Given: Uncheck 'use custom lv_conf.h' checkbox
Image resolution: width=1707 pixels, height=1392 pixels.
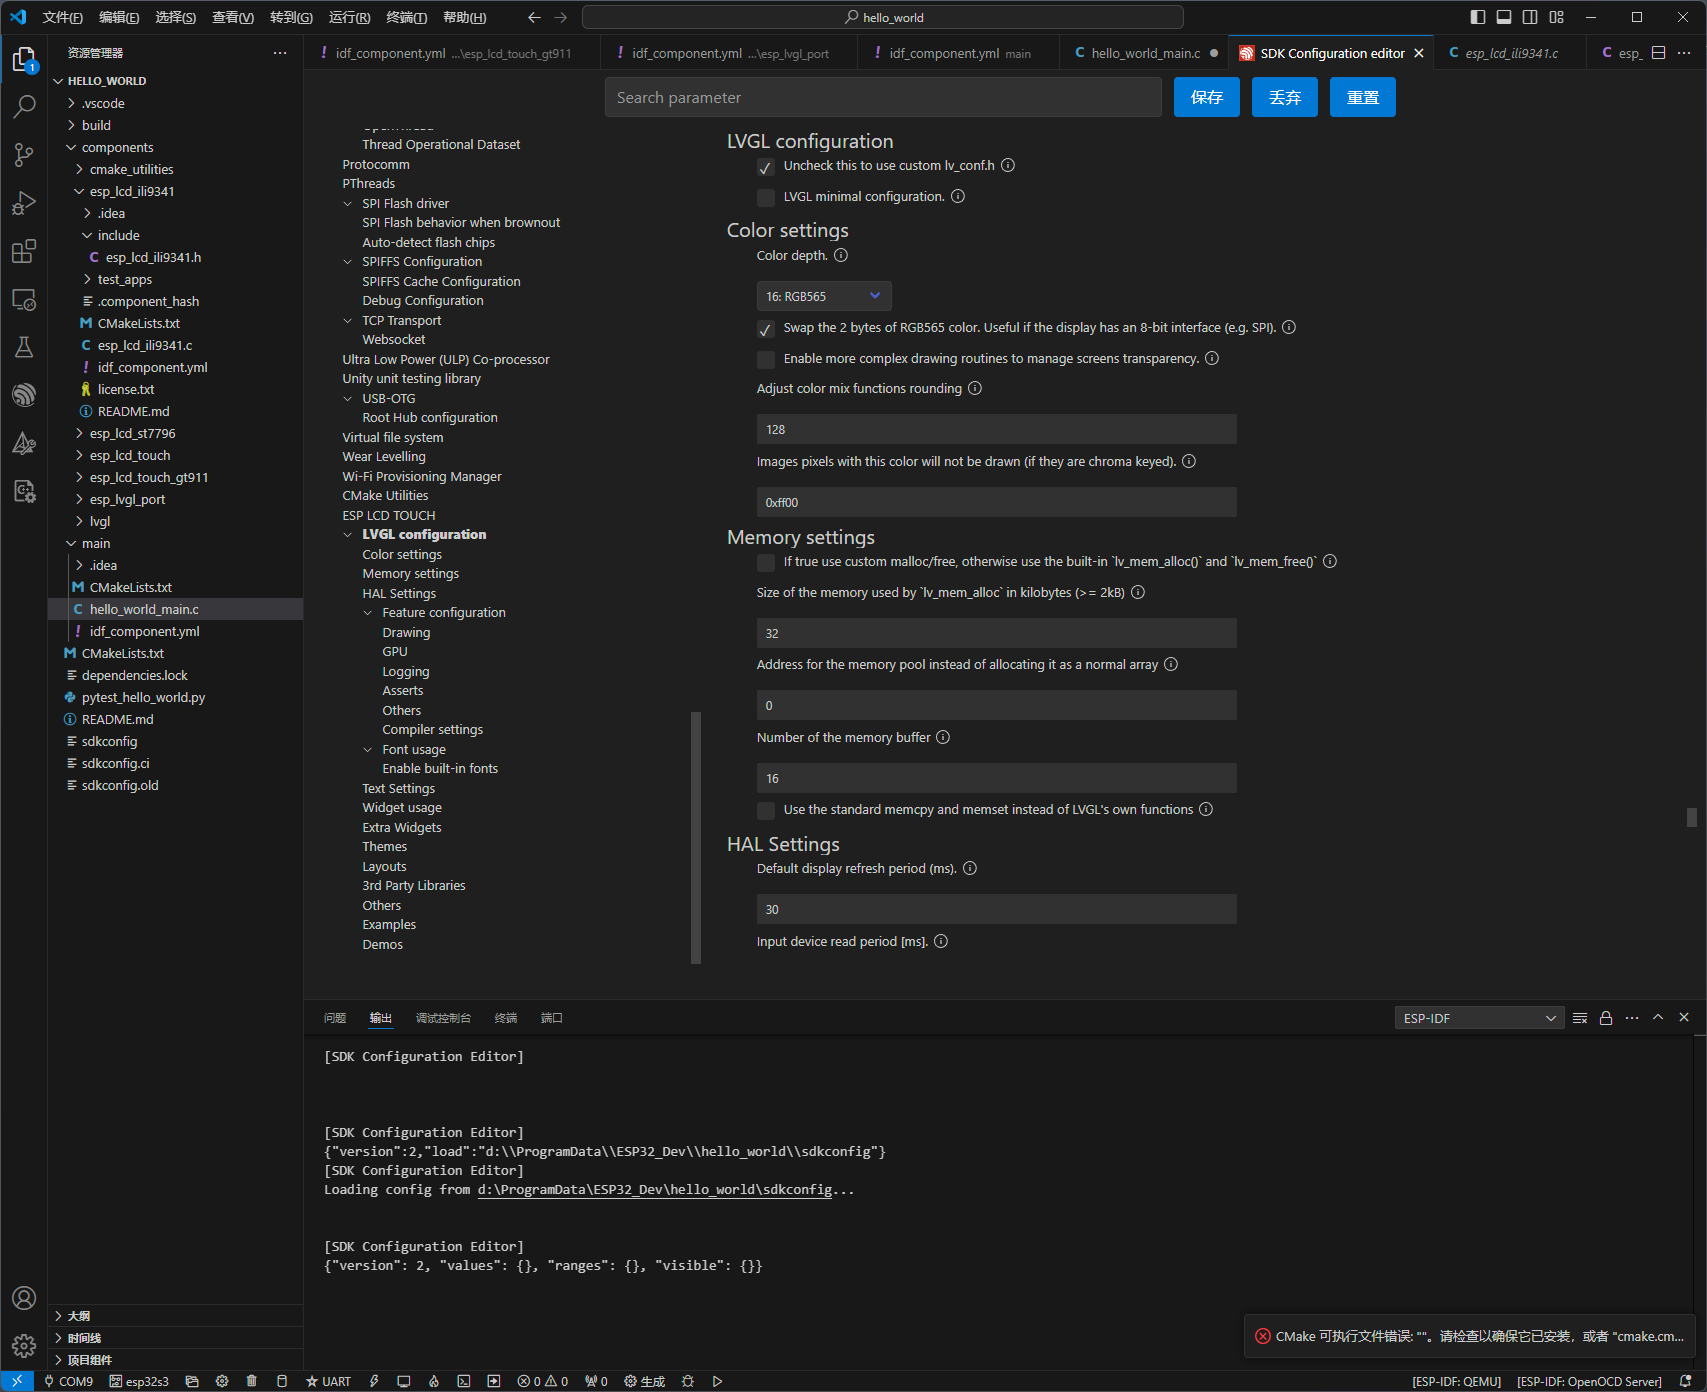Looking at the screenshot, I should [x=766, y=167].
